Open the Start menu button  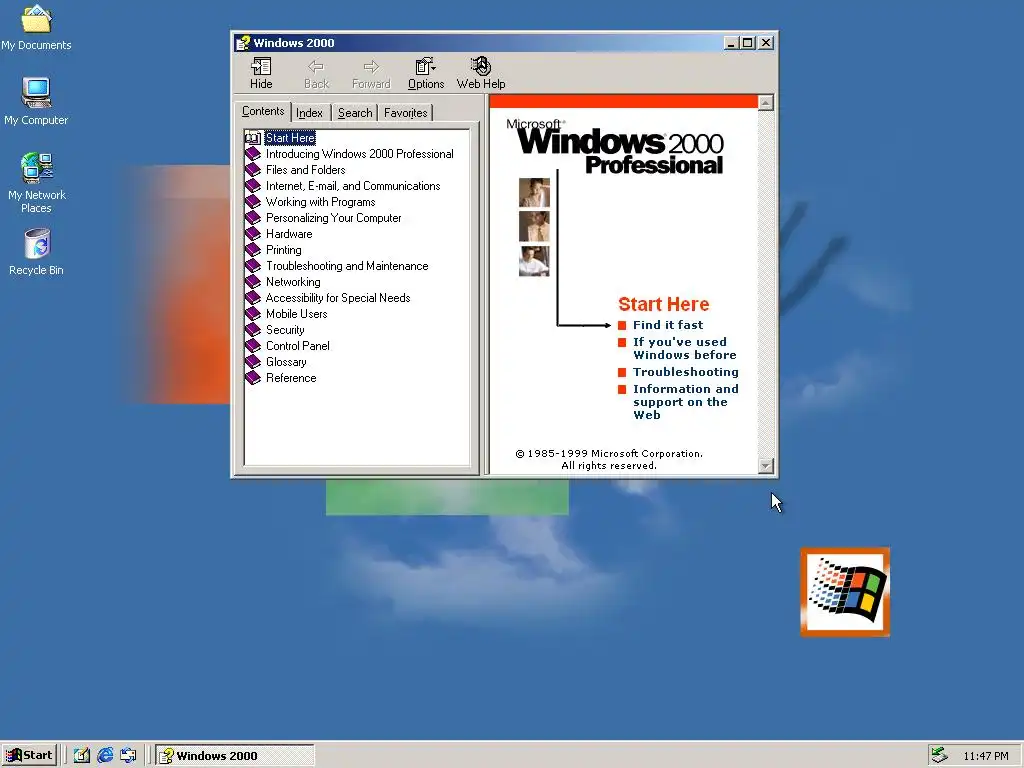pos(29,756)
